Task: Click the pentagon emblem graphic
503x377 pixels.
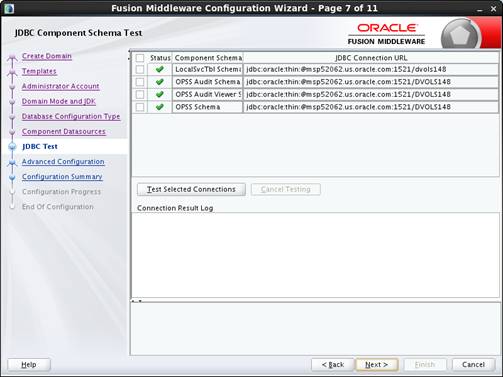Action: click(x=461, y=35)
